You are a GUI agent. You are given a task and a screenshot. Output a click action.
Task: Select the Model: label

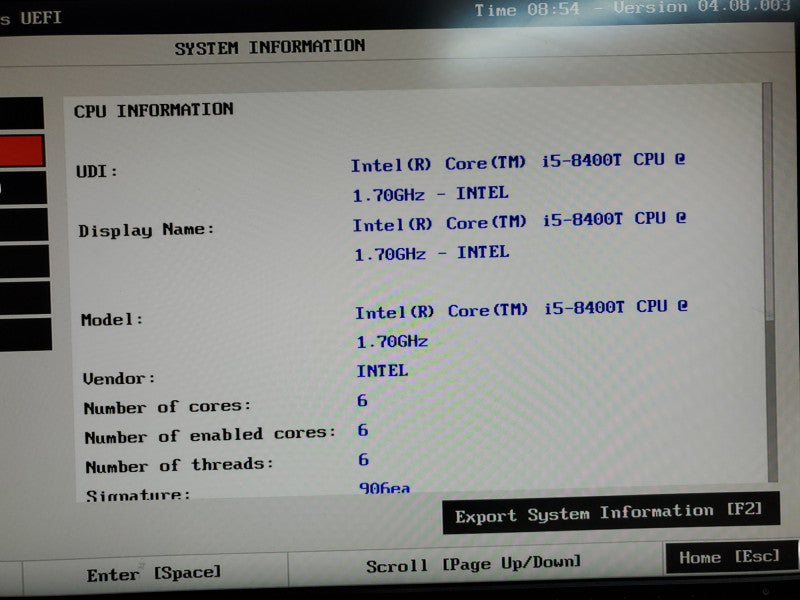click(x=112, y=320)
